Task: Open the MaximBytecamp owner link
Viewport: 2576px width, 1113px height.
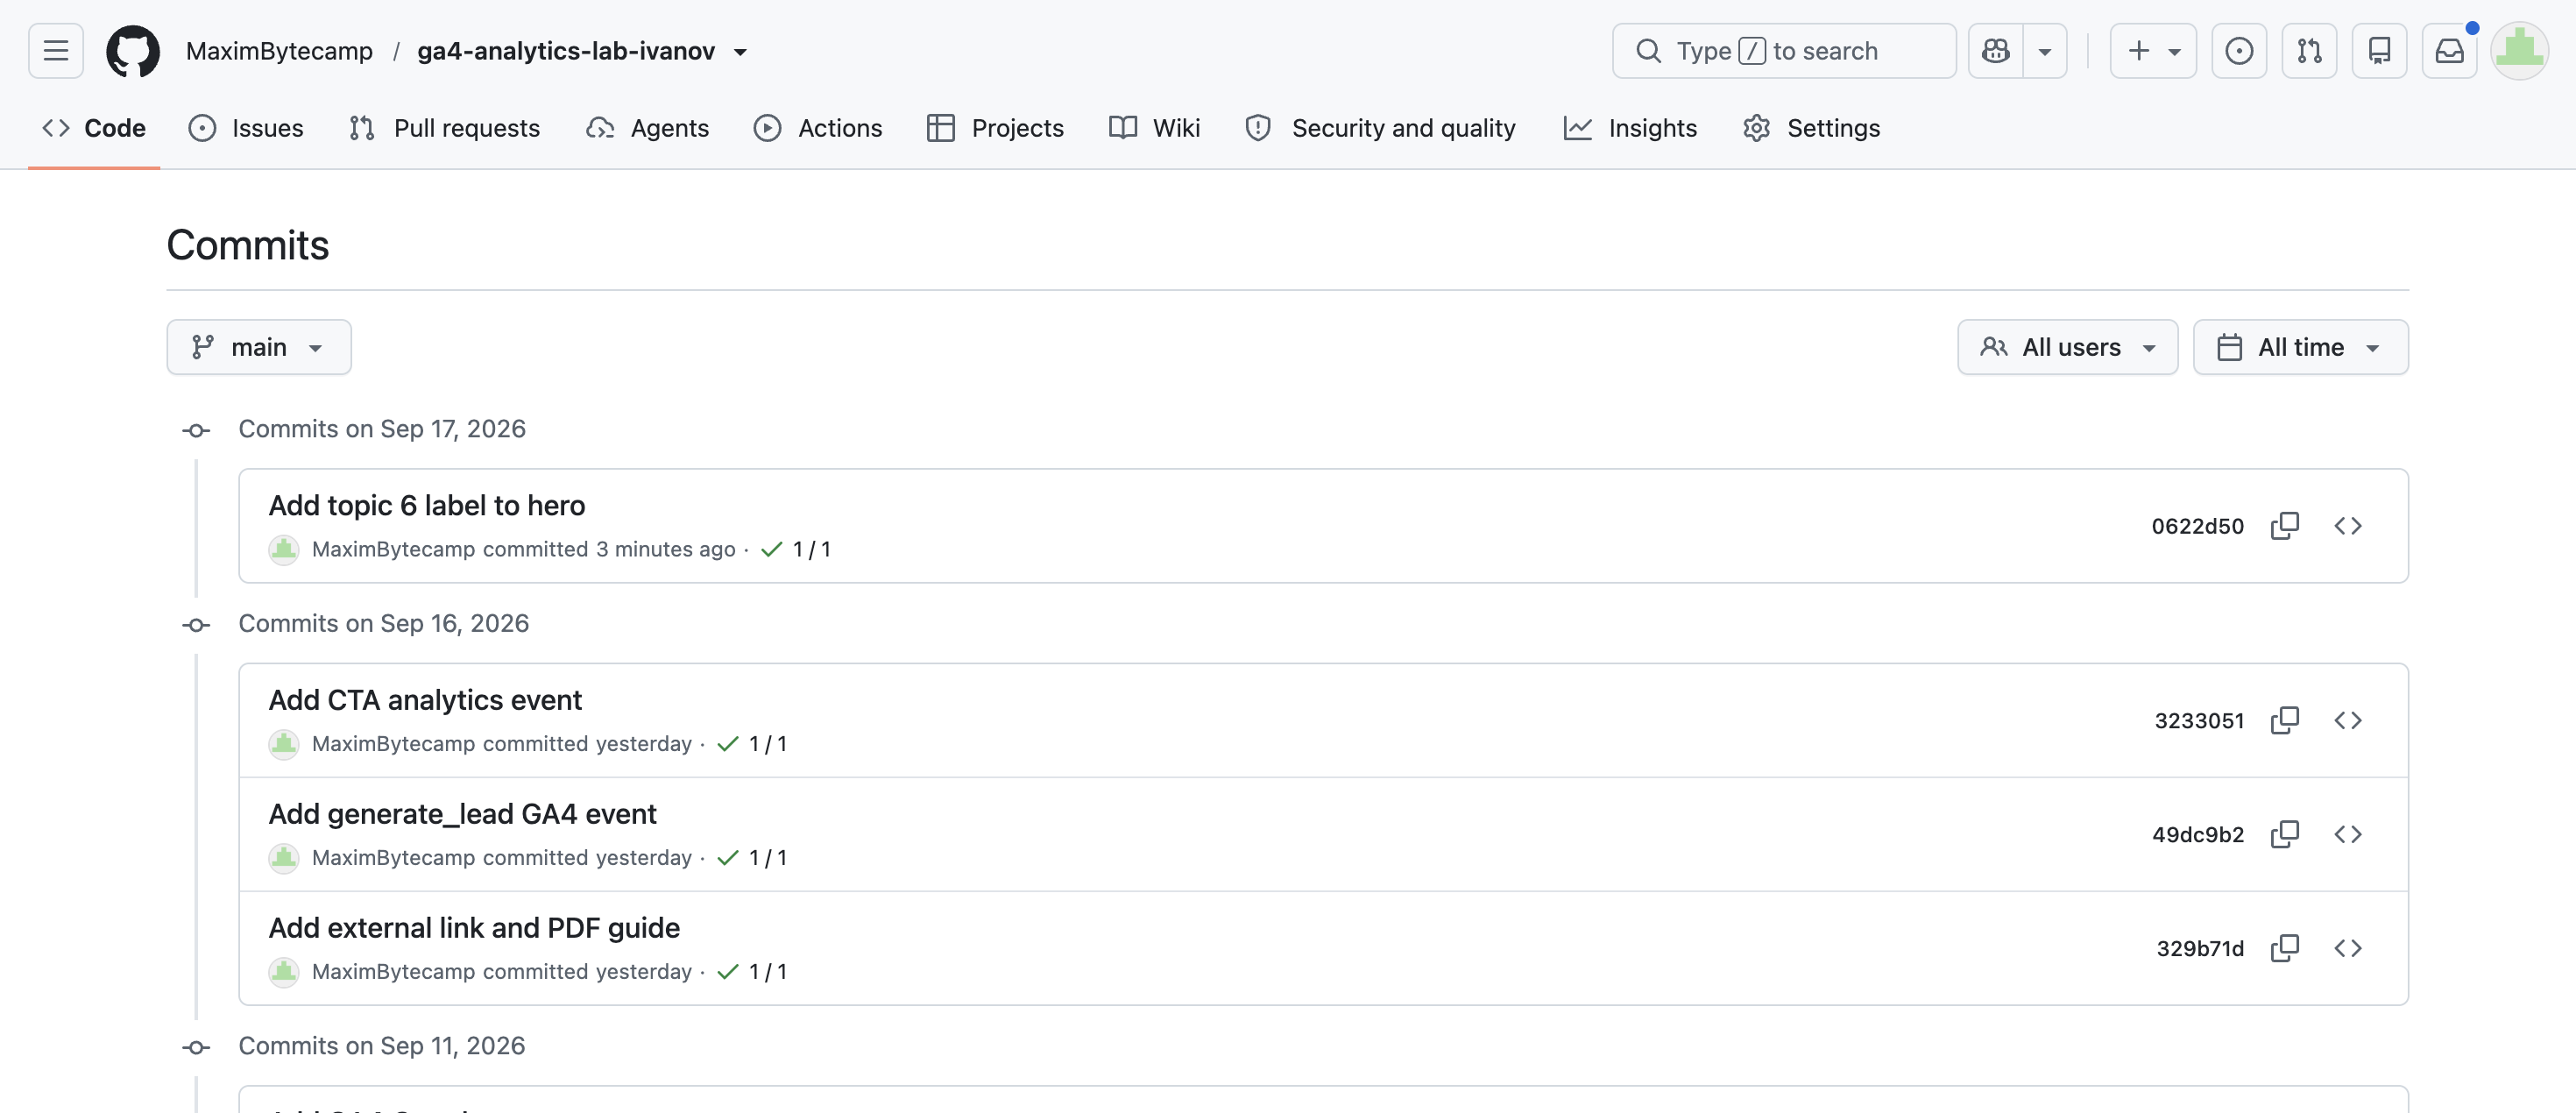Action: 279,51
